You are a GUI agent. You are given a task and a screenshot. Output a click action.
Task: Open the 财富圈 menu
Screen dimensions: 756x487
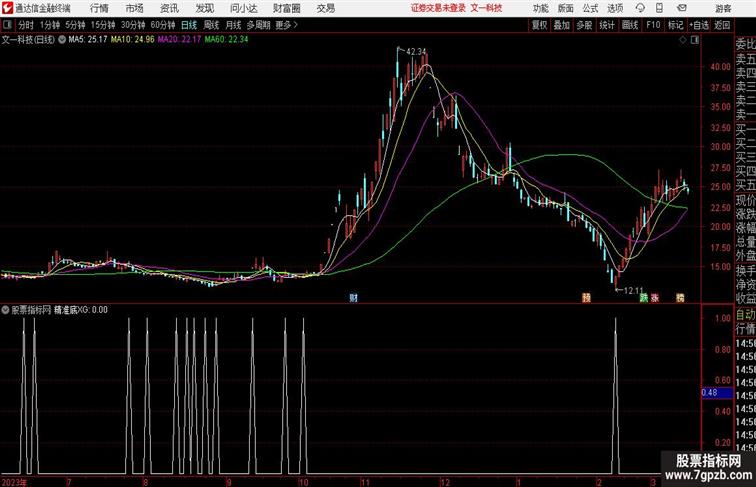point(286,8)
